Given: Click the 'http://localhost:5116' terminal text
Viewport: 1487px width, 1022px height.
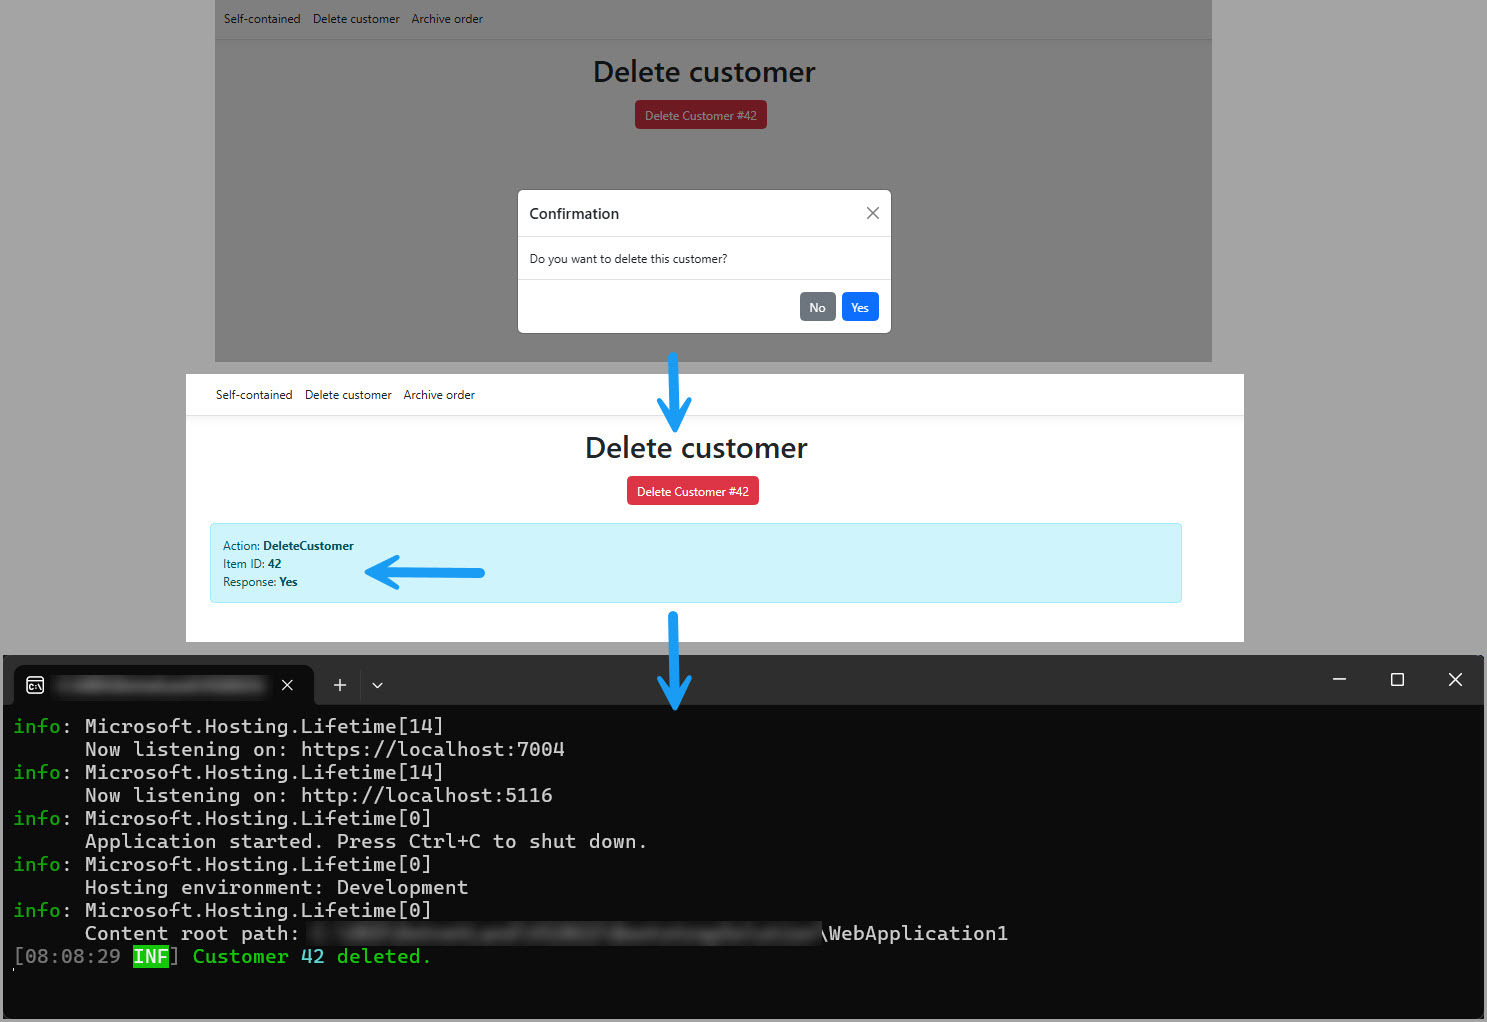Looking at the screenshot, I should point(427,795).
